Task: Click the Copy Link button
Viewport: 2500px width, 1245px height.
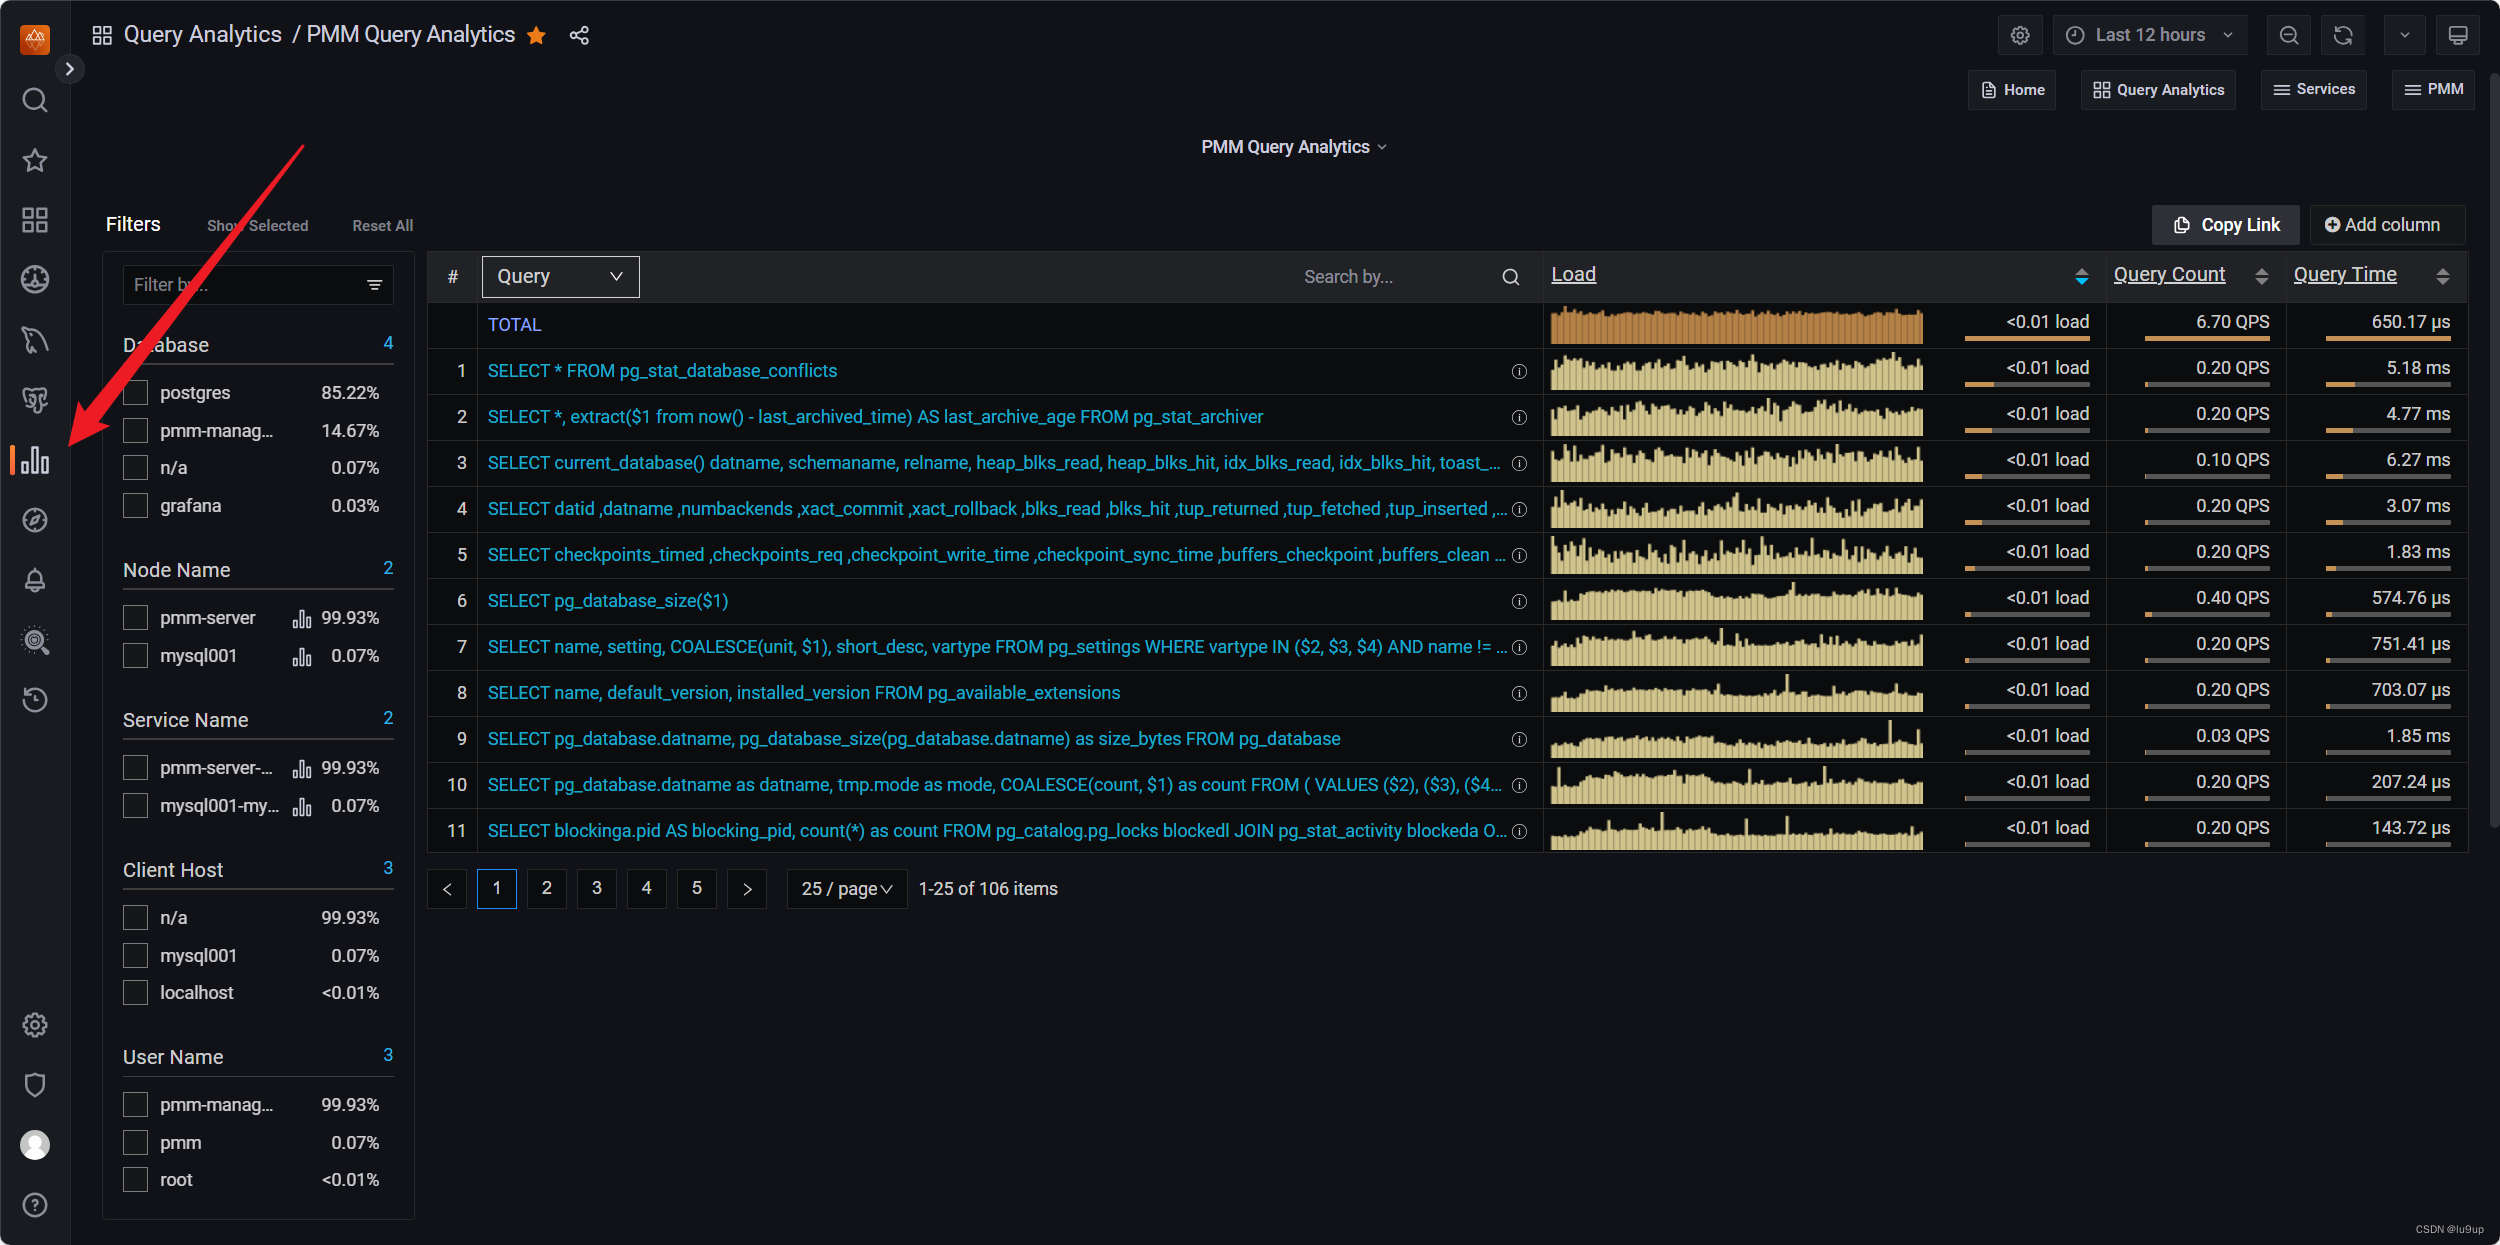Action: click(2226, 225)
